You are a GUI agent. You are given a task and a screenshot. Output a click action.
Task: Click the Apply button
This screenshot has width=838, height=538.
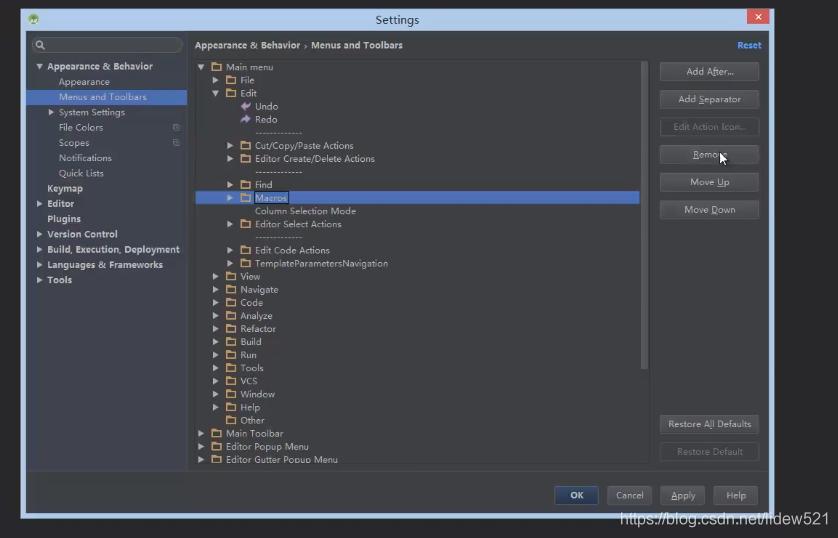[x=682, y=495]
